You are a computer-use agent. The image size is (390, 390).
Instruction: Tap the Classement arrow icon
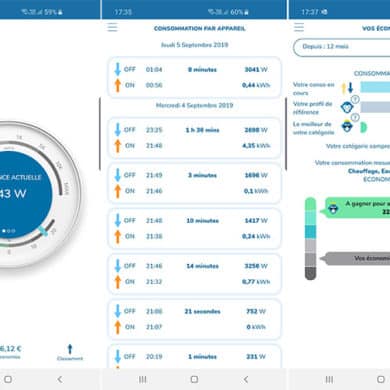coord(70,349)
